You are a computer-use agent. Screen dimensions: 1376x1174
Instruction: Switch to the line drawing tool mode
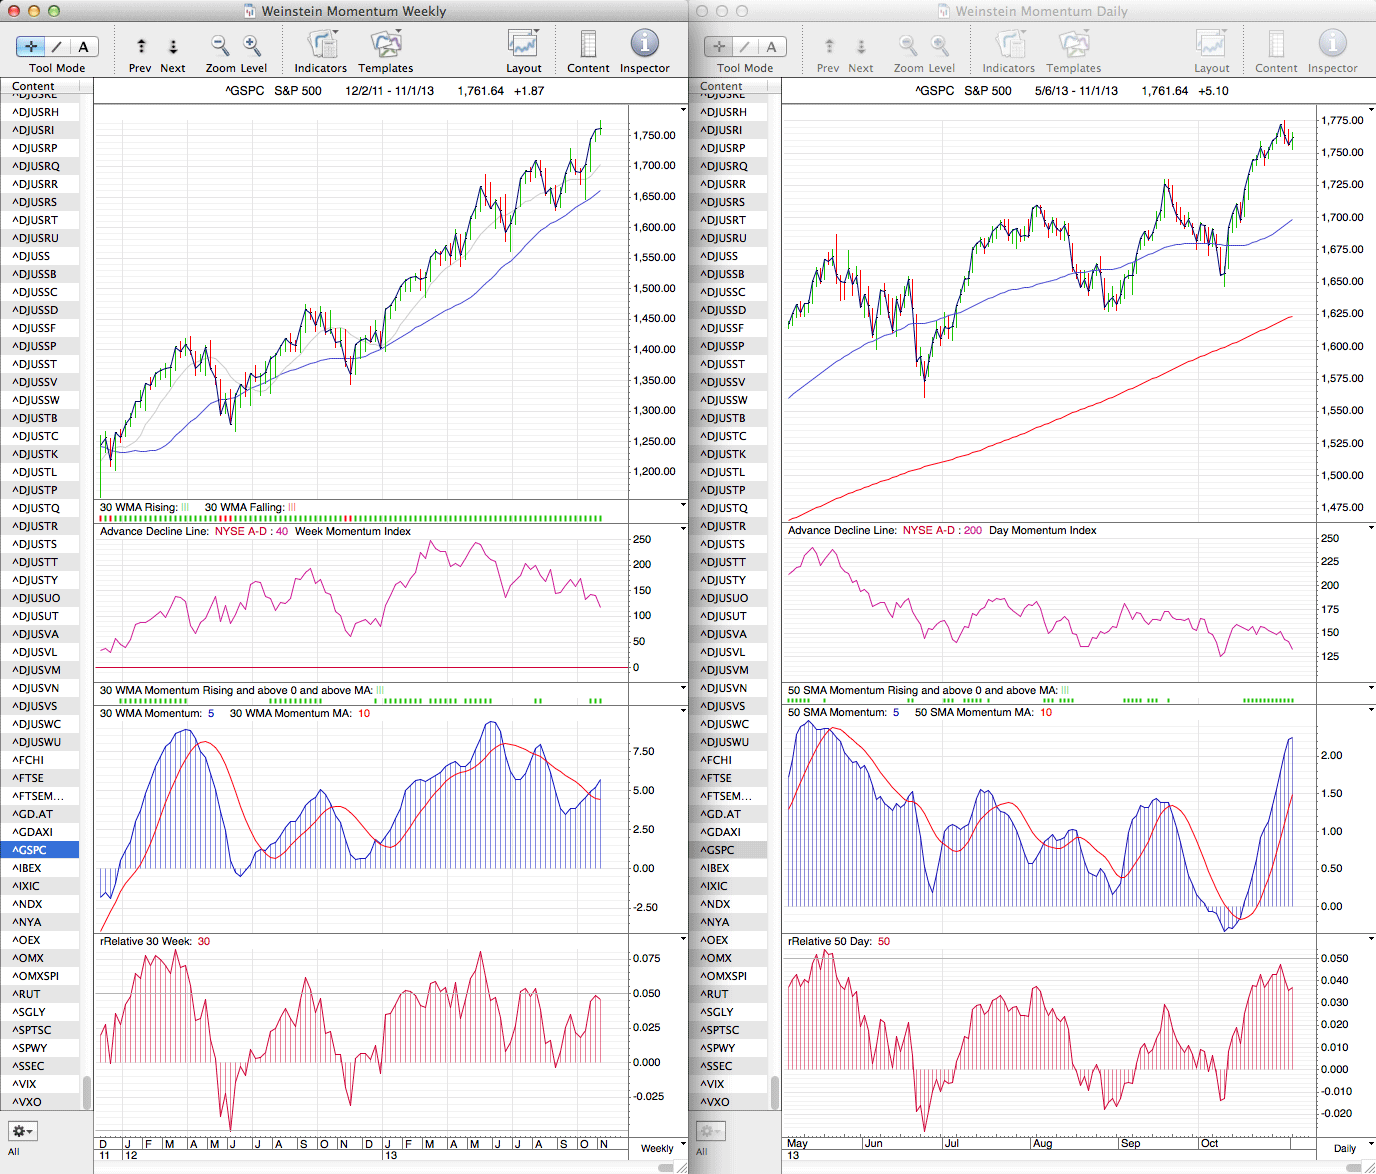57,46
